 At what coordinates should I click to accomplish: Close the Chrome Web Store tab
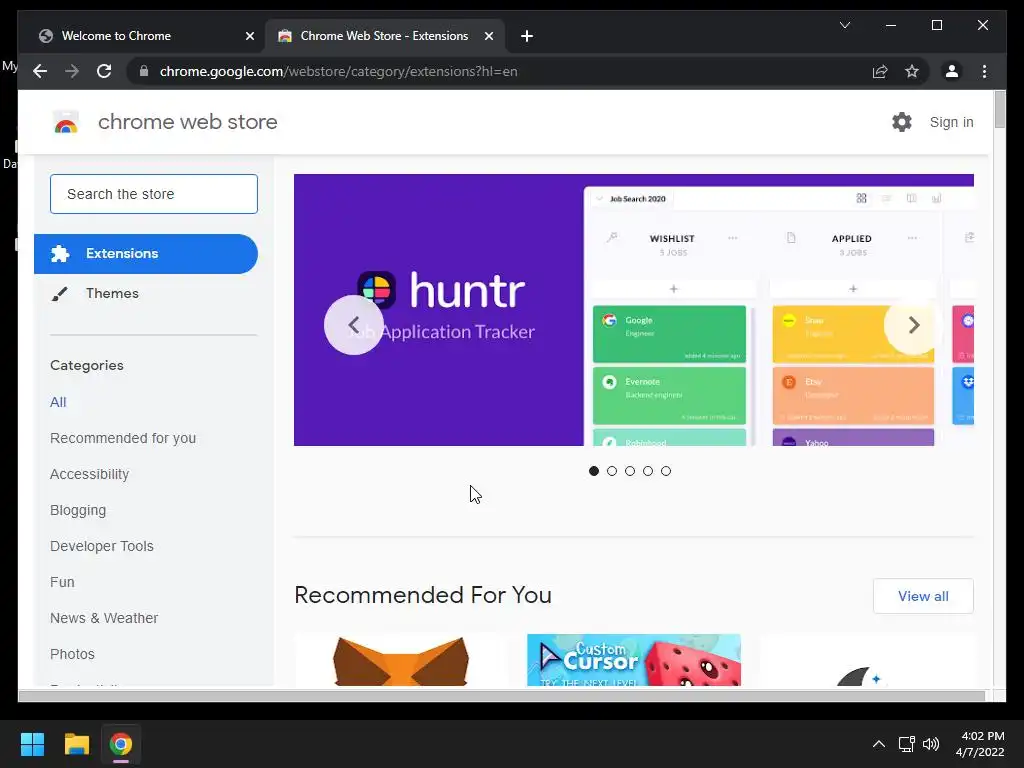coord(488,36)
